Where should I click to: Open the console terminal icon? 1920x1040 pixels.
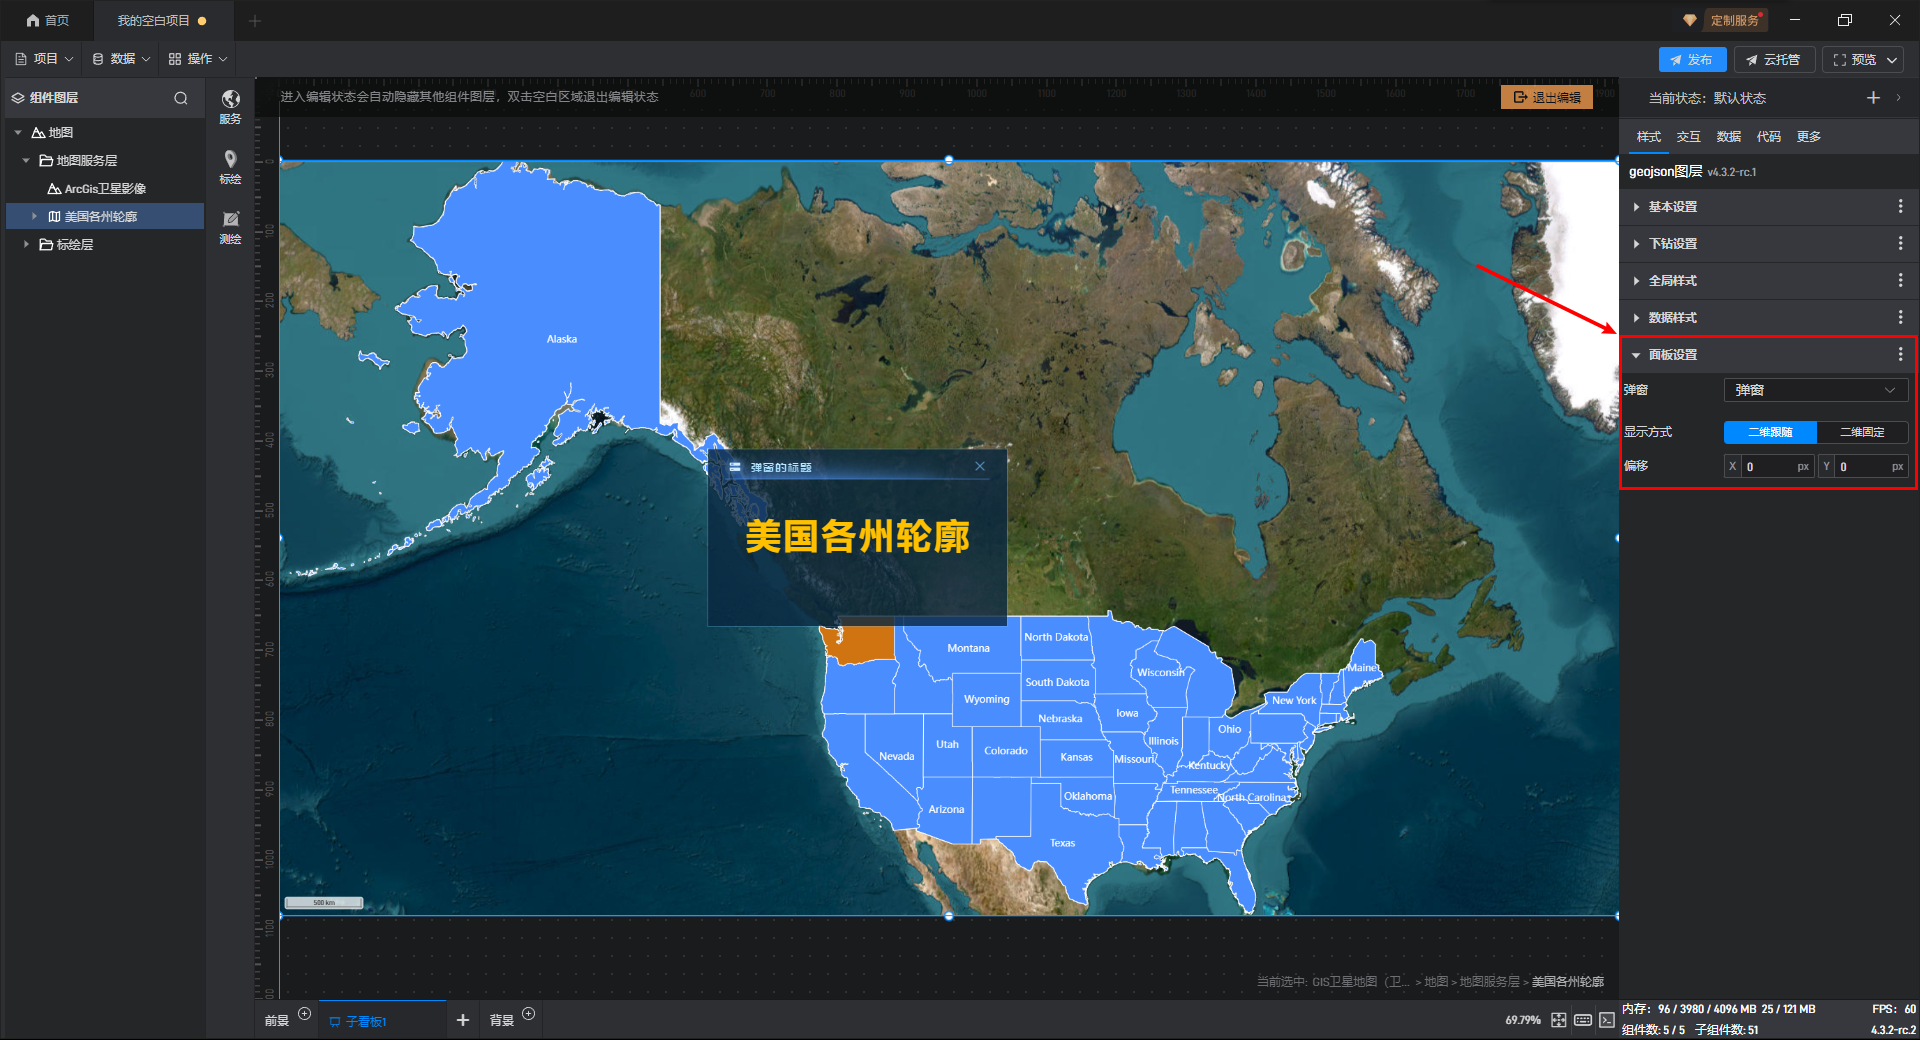(1606, 1020)
